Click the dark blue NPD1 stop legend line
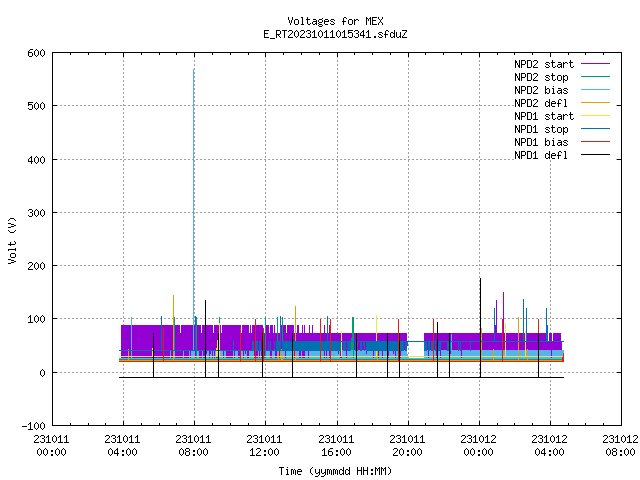Viewport: 640px width, 480px height. pyautogui.click(x=595, y=129)
